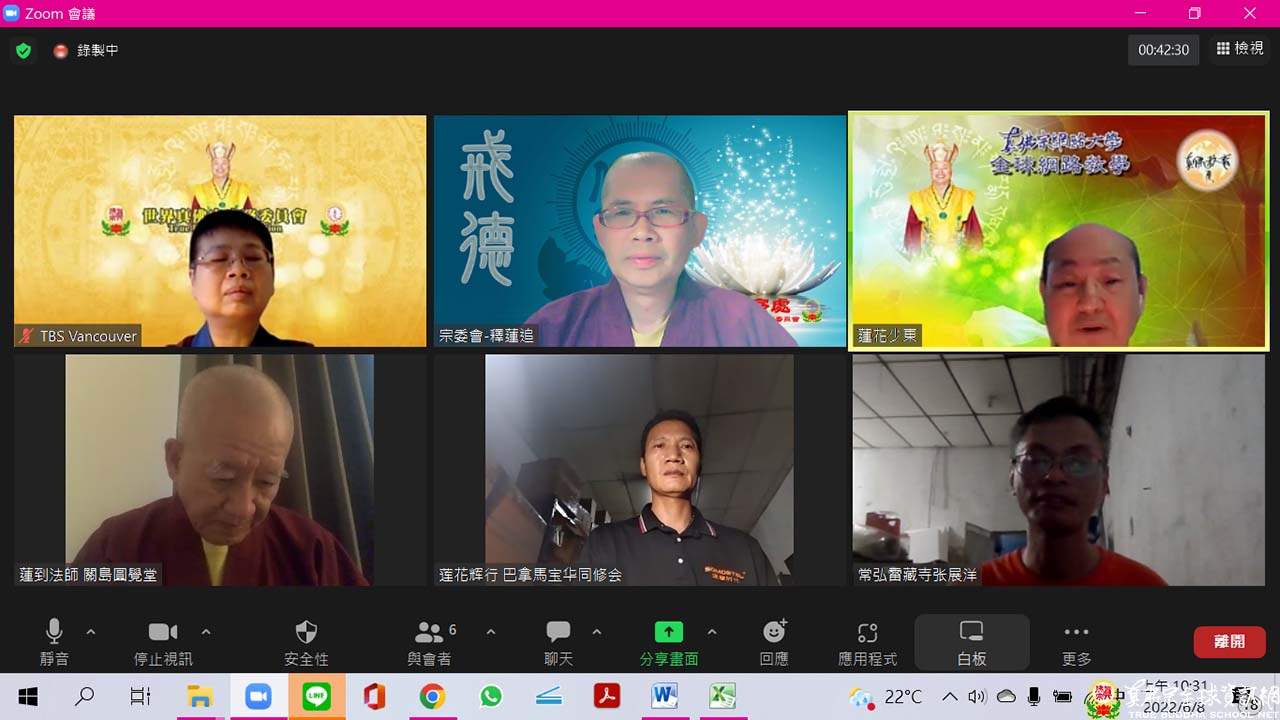This screenshot has height=720, width=1280.
Task: Expand audio options arrow next to mute
Action: pos(91,632)
